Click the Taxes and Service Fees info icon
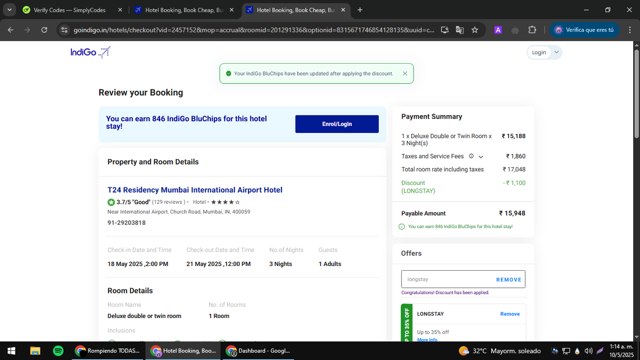This screenshot has width=640, height=360. pos(471,156)
